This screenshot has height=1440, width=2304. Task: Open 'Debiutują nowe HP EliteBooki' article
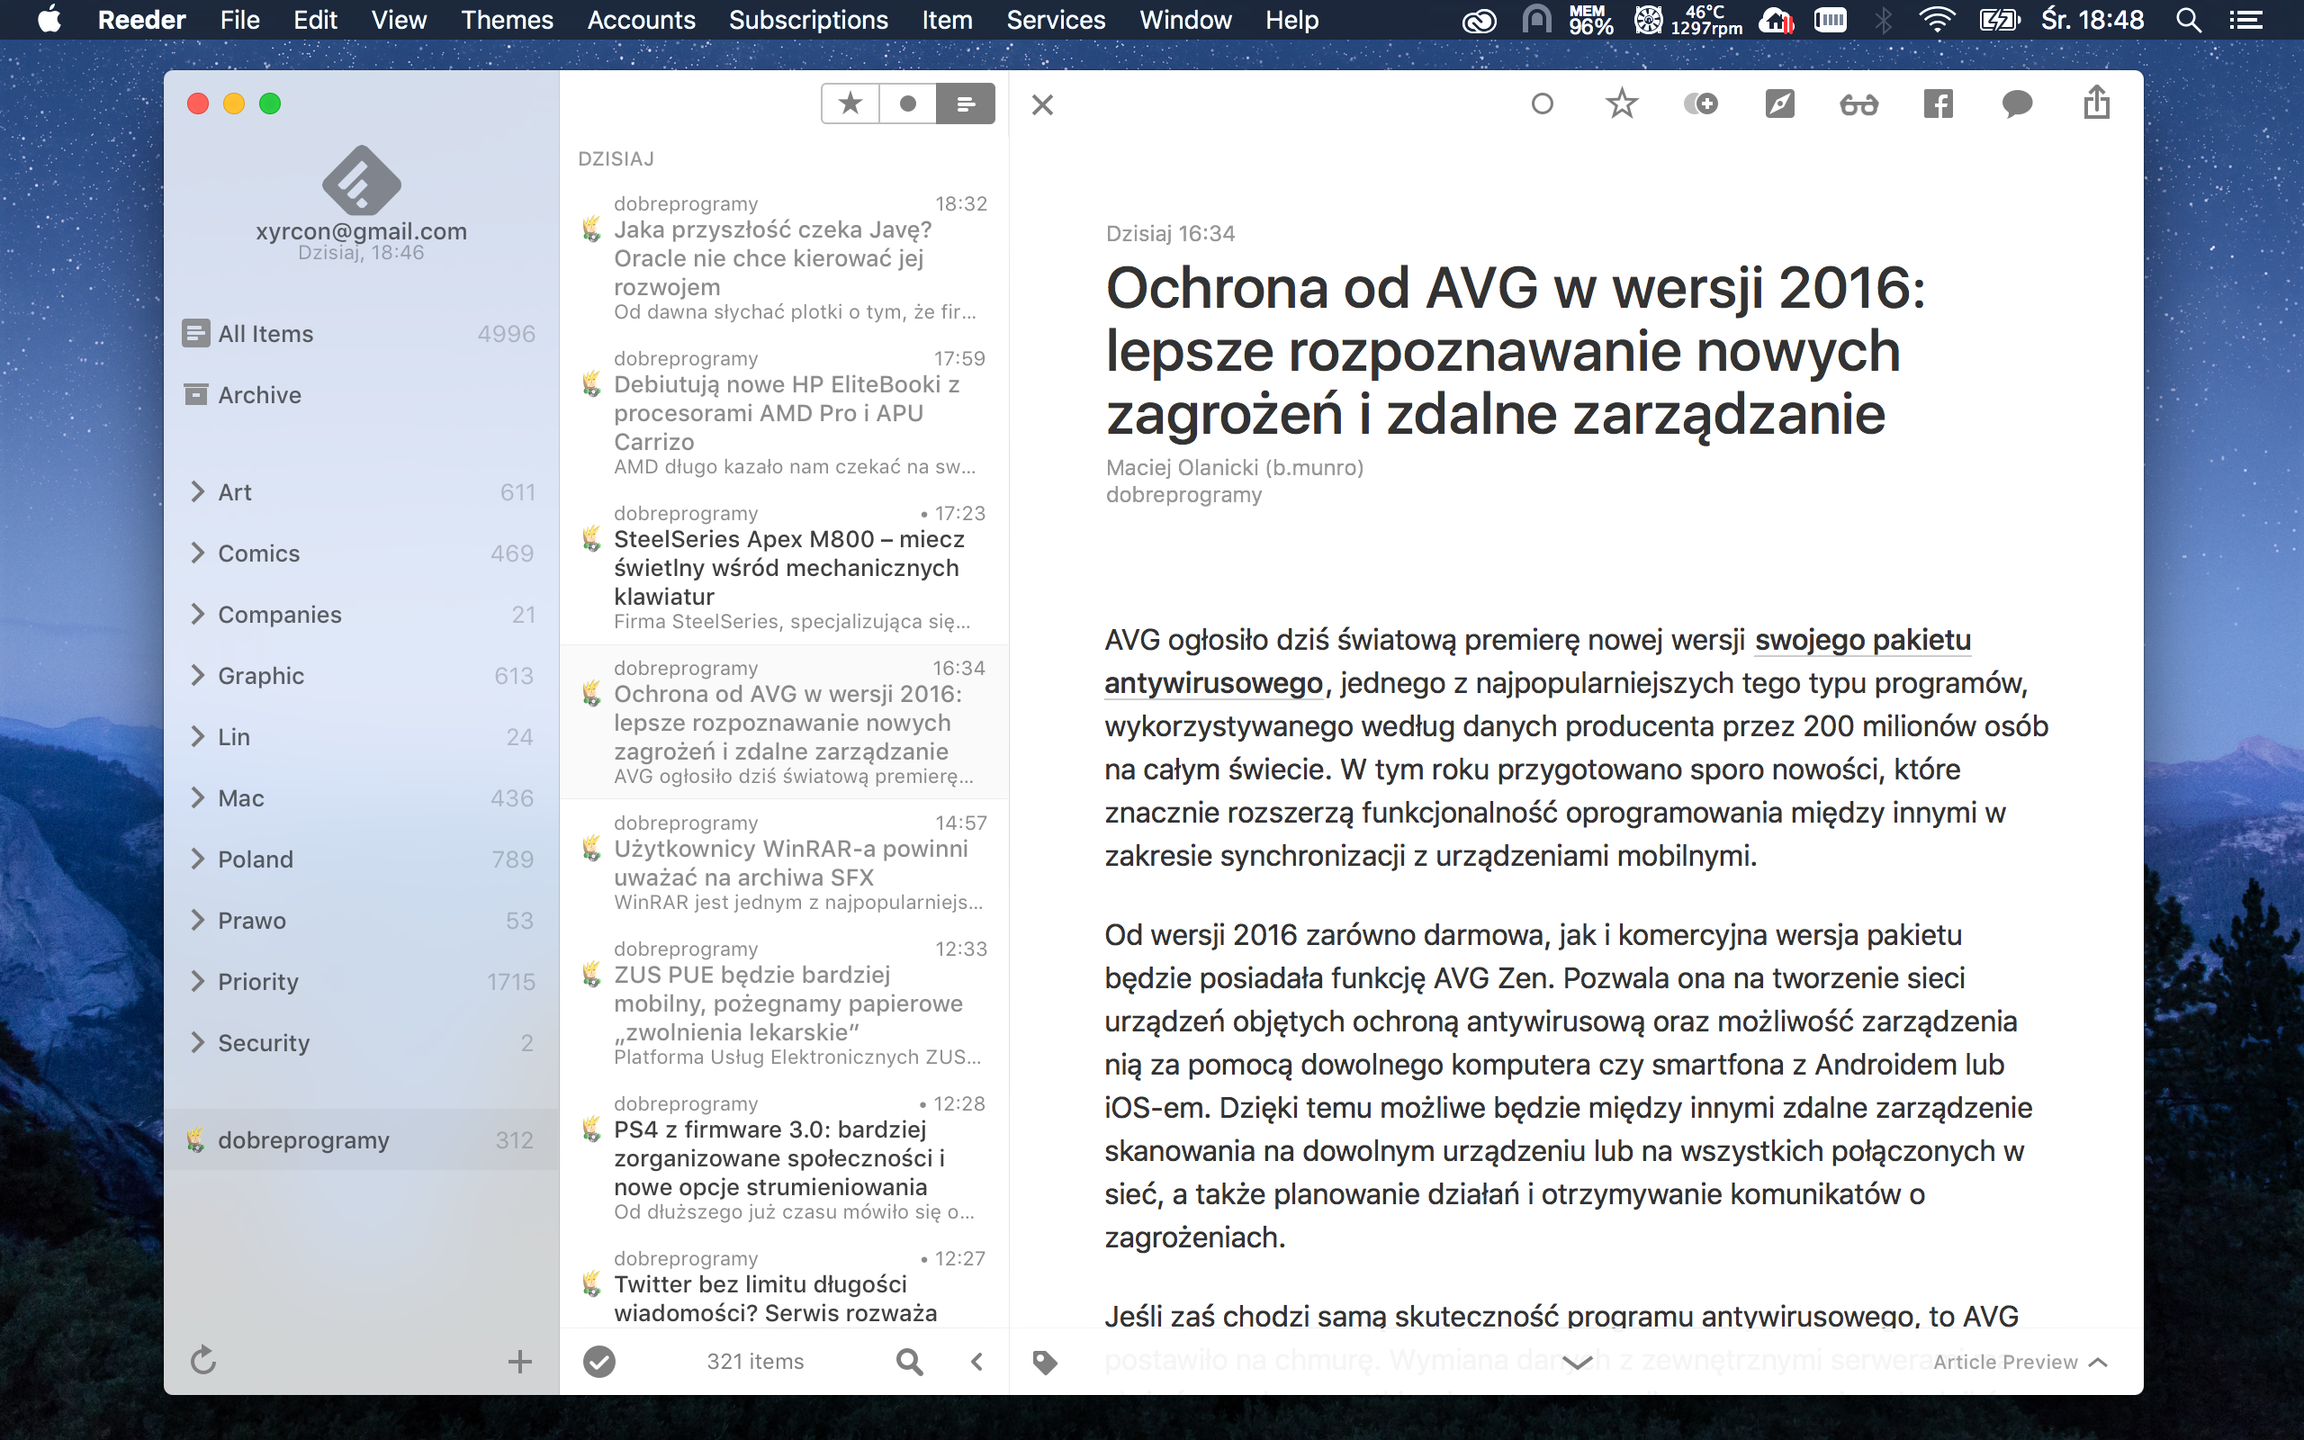(x=784, y=413)
